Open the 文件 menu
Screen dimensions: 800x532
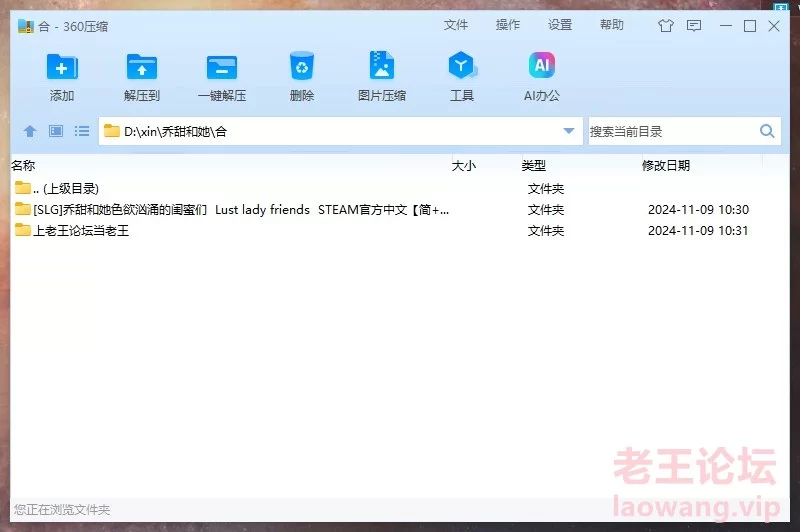(x=456, y=25)
